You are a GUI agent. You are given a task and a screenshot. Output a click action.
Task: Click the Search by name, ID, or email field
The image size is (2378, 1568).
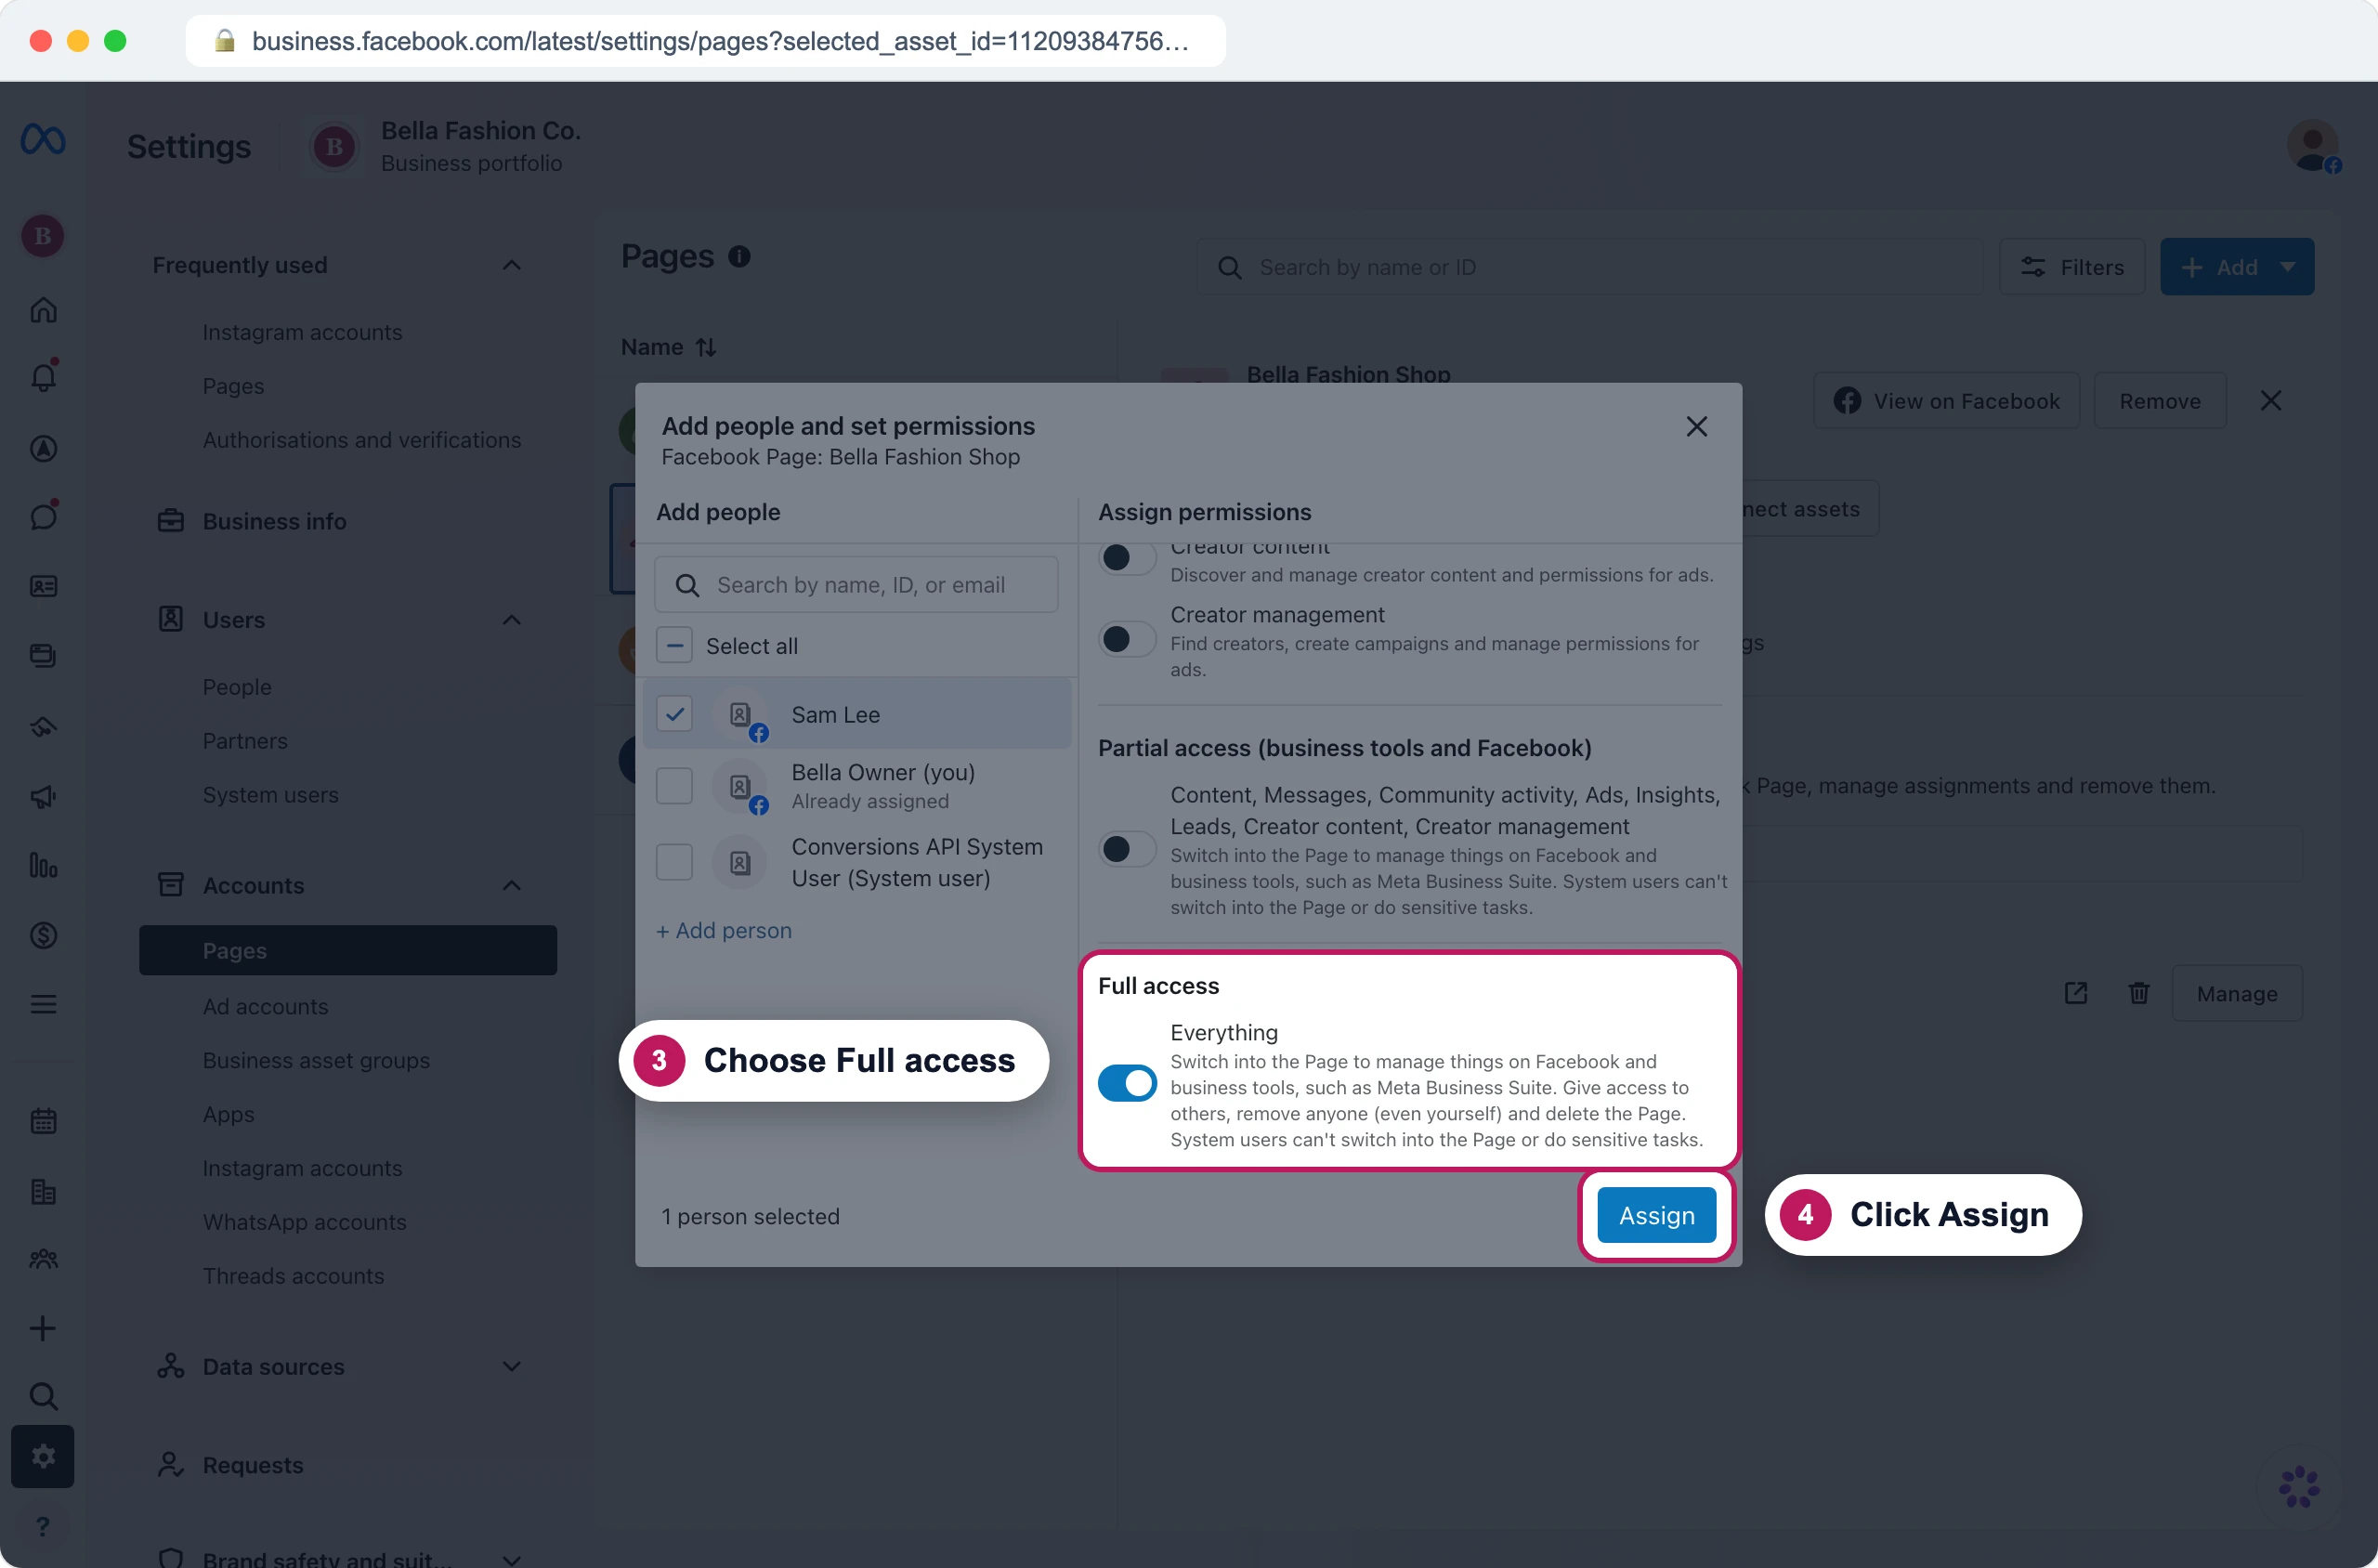(x=856, y=585)
